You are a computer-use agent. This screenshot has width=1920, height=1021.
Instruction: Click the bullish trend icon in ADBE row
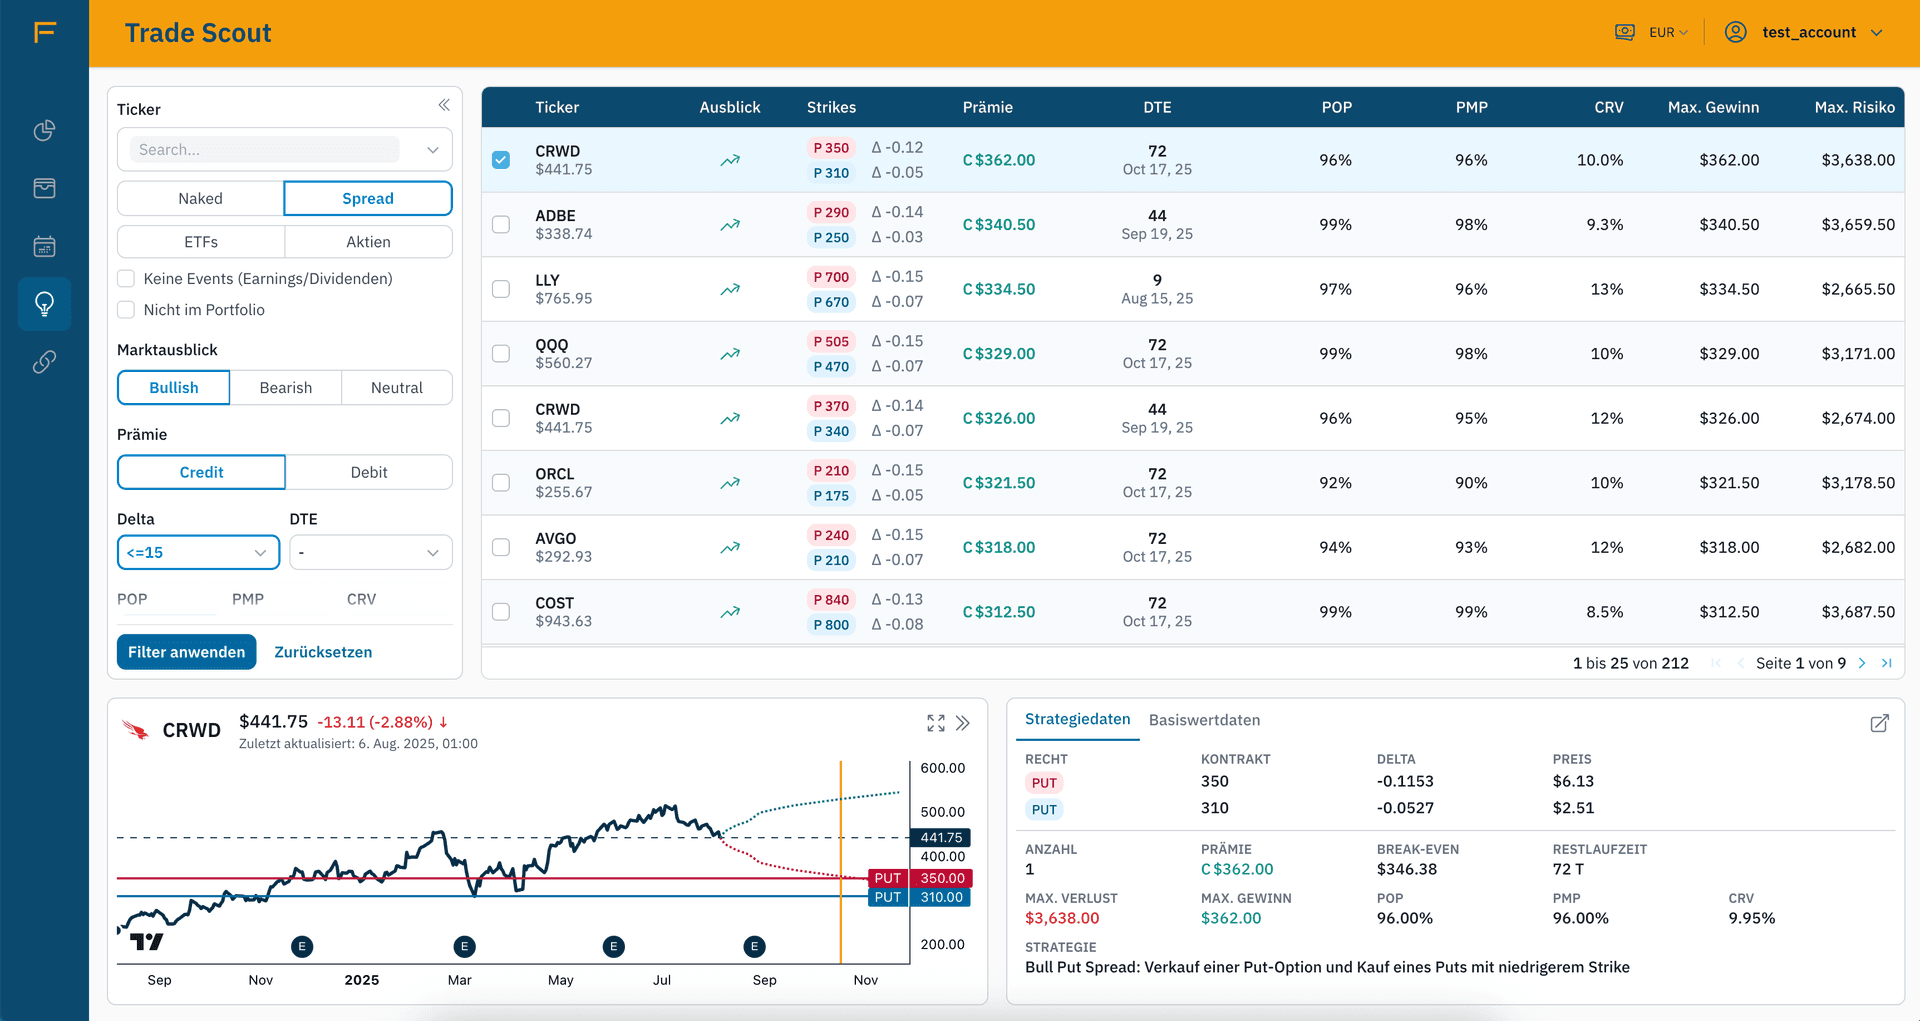click(x=730, y=225)
